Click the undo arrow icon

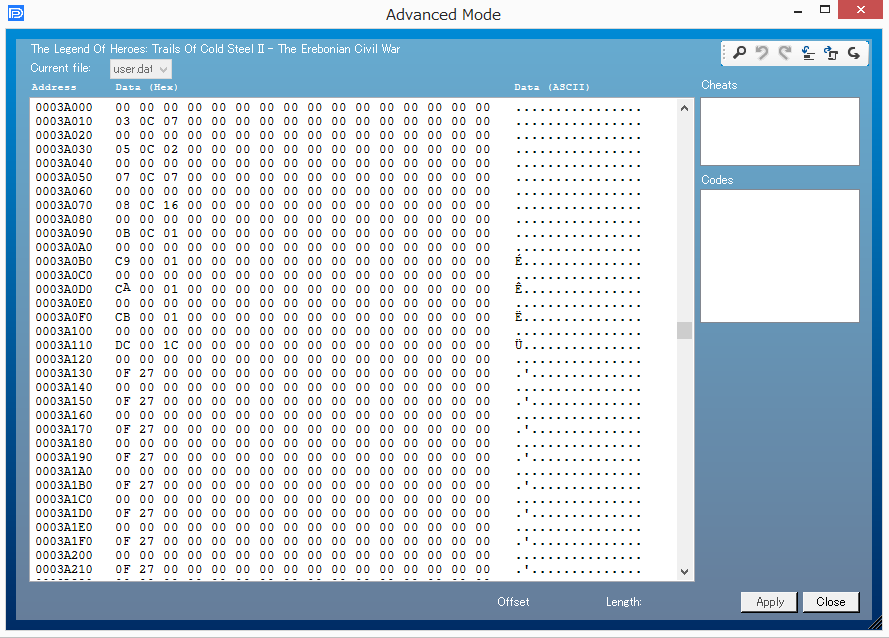762,53
